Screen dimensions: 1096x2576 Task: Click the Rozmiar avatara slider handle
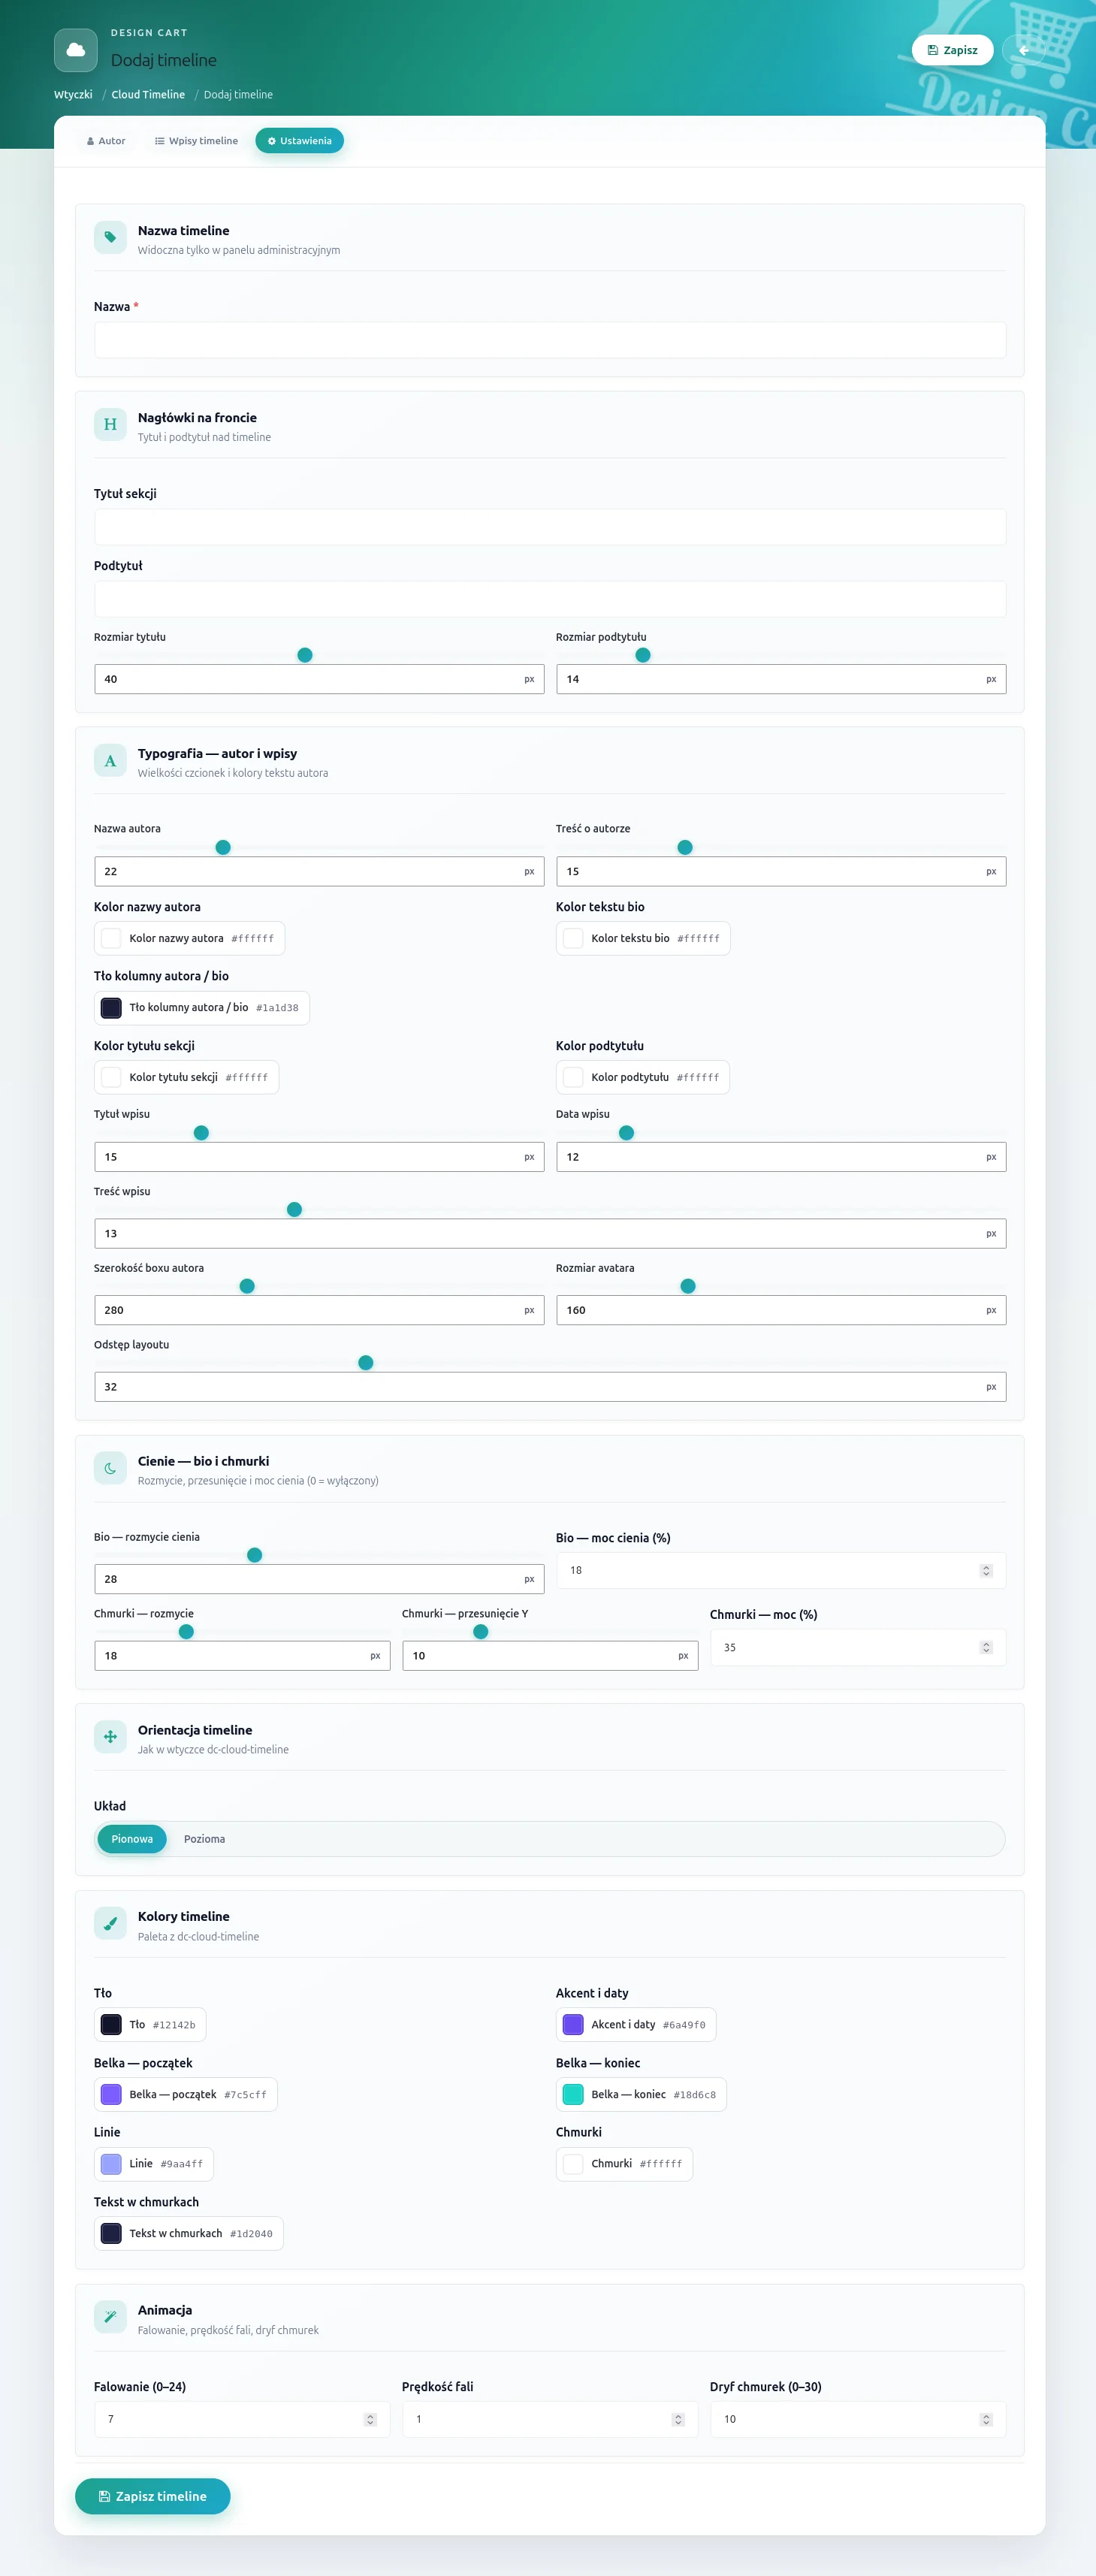(688, 1286)
